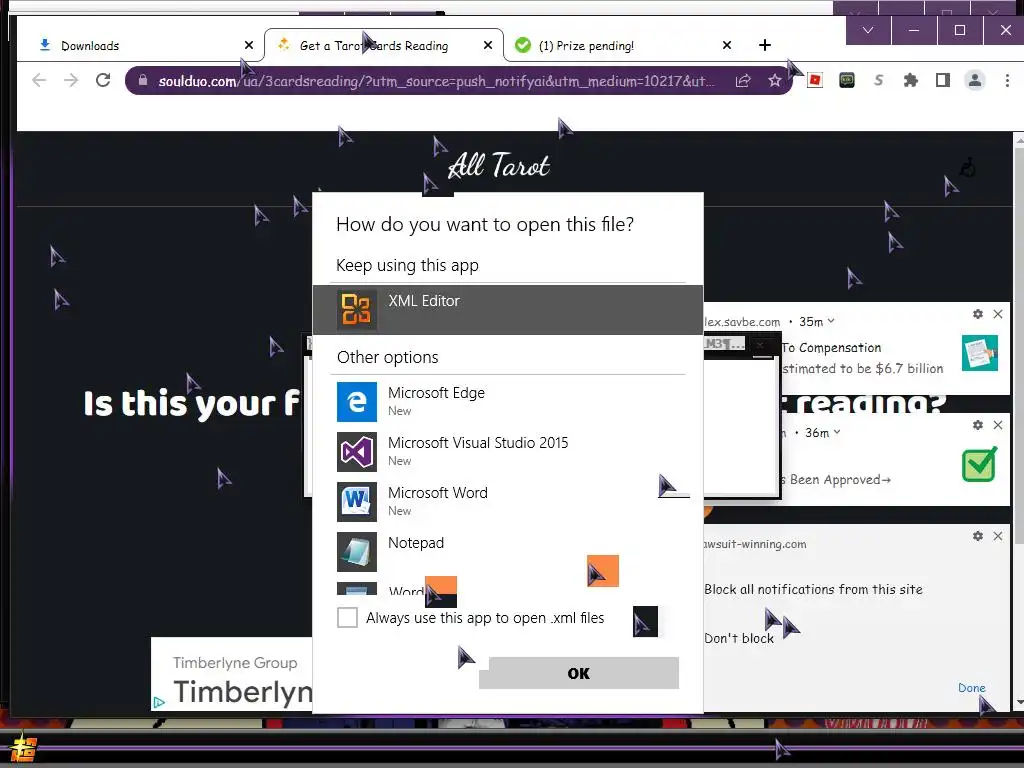Open settings gear on awsuit-winning.com notification
The width and height of the screenshot is (1024, 768).
pos(978,536)
